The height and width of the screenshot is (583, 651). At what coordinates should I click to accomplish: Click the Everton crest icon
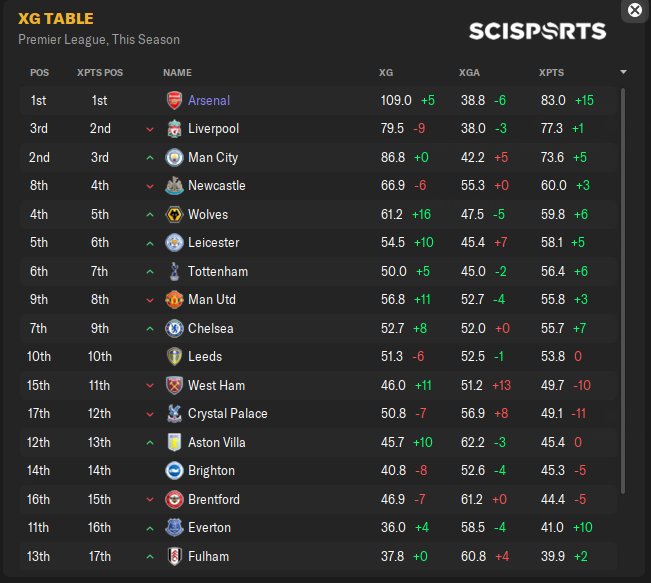pos(174,527)
